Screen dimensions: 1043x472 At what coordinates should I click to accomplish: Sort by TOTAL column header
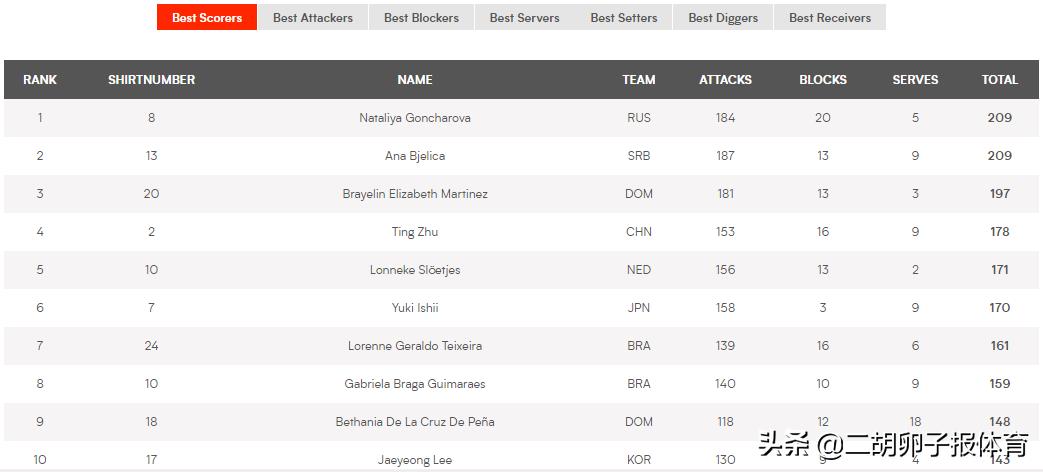tap(999, 79)
